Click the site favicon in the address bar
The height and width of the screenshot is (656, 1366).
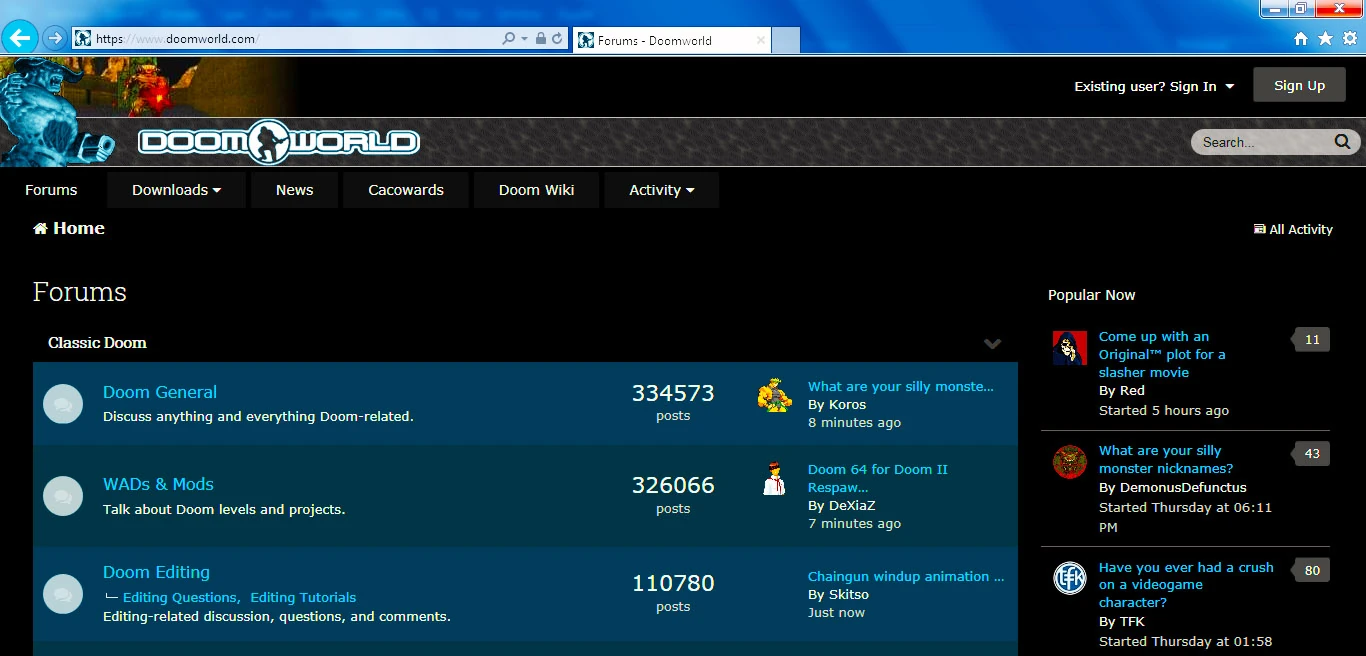pyautogui.click(x=83, y=38)
